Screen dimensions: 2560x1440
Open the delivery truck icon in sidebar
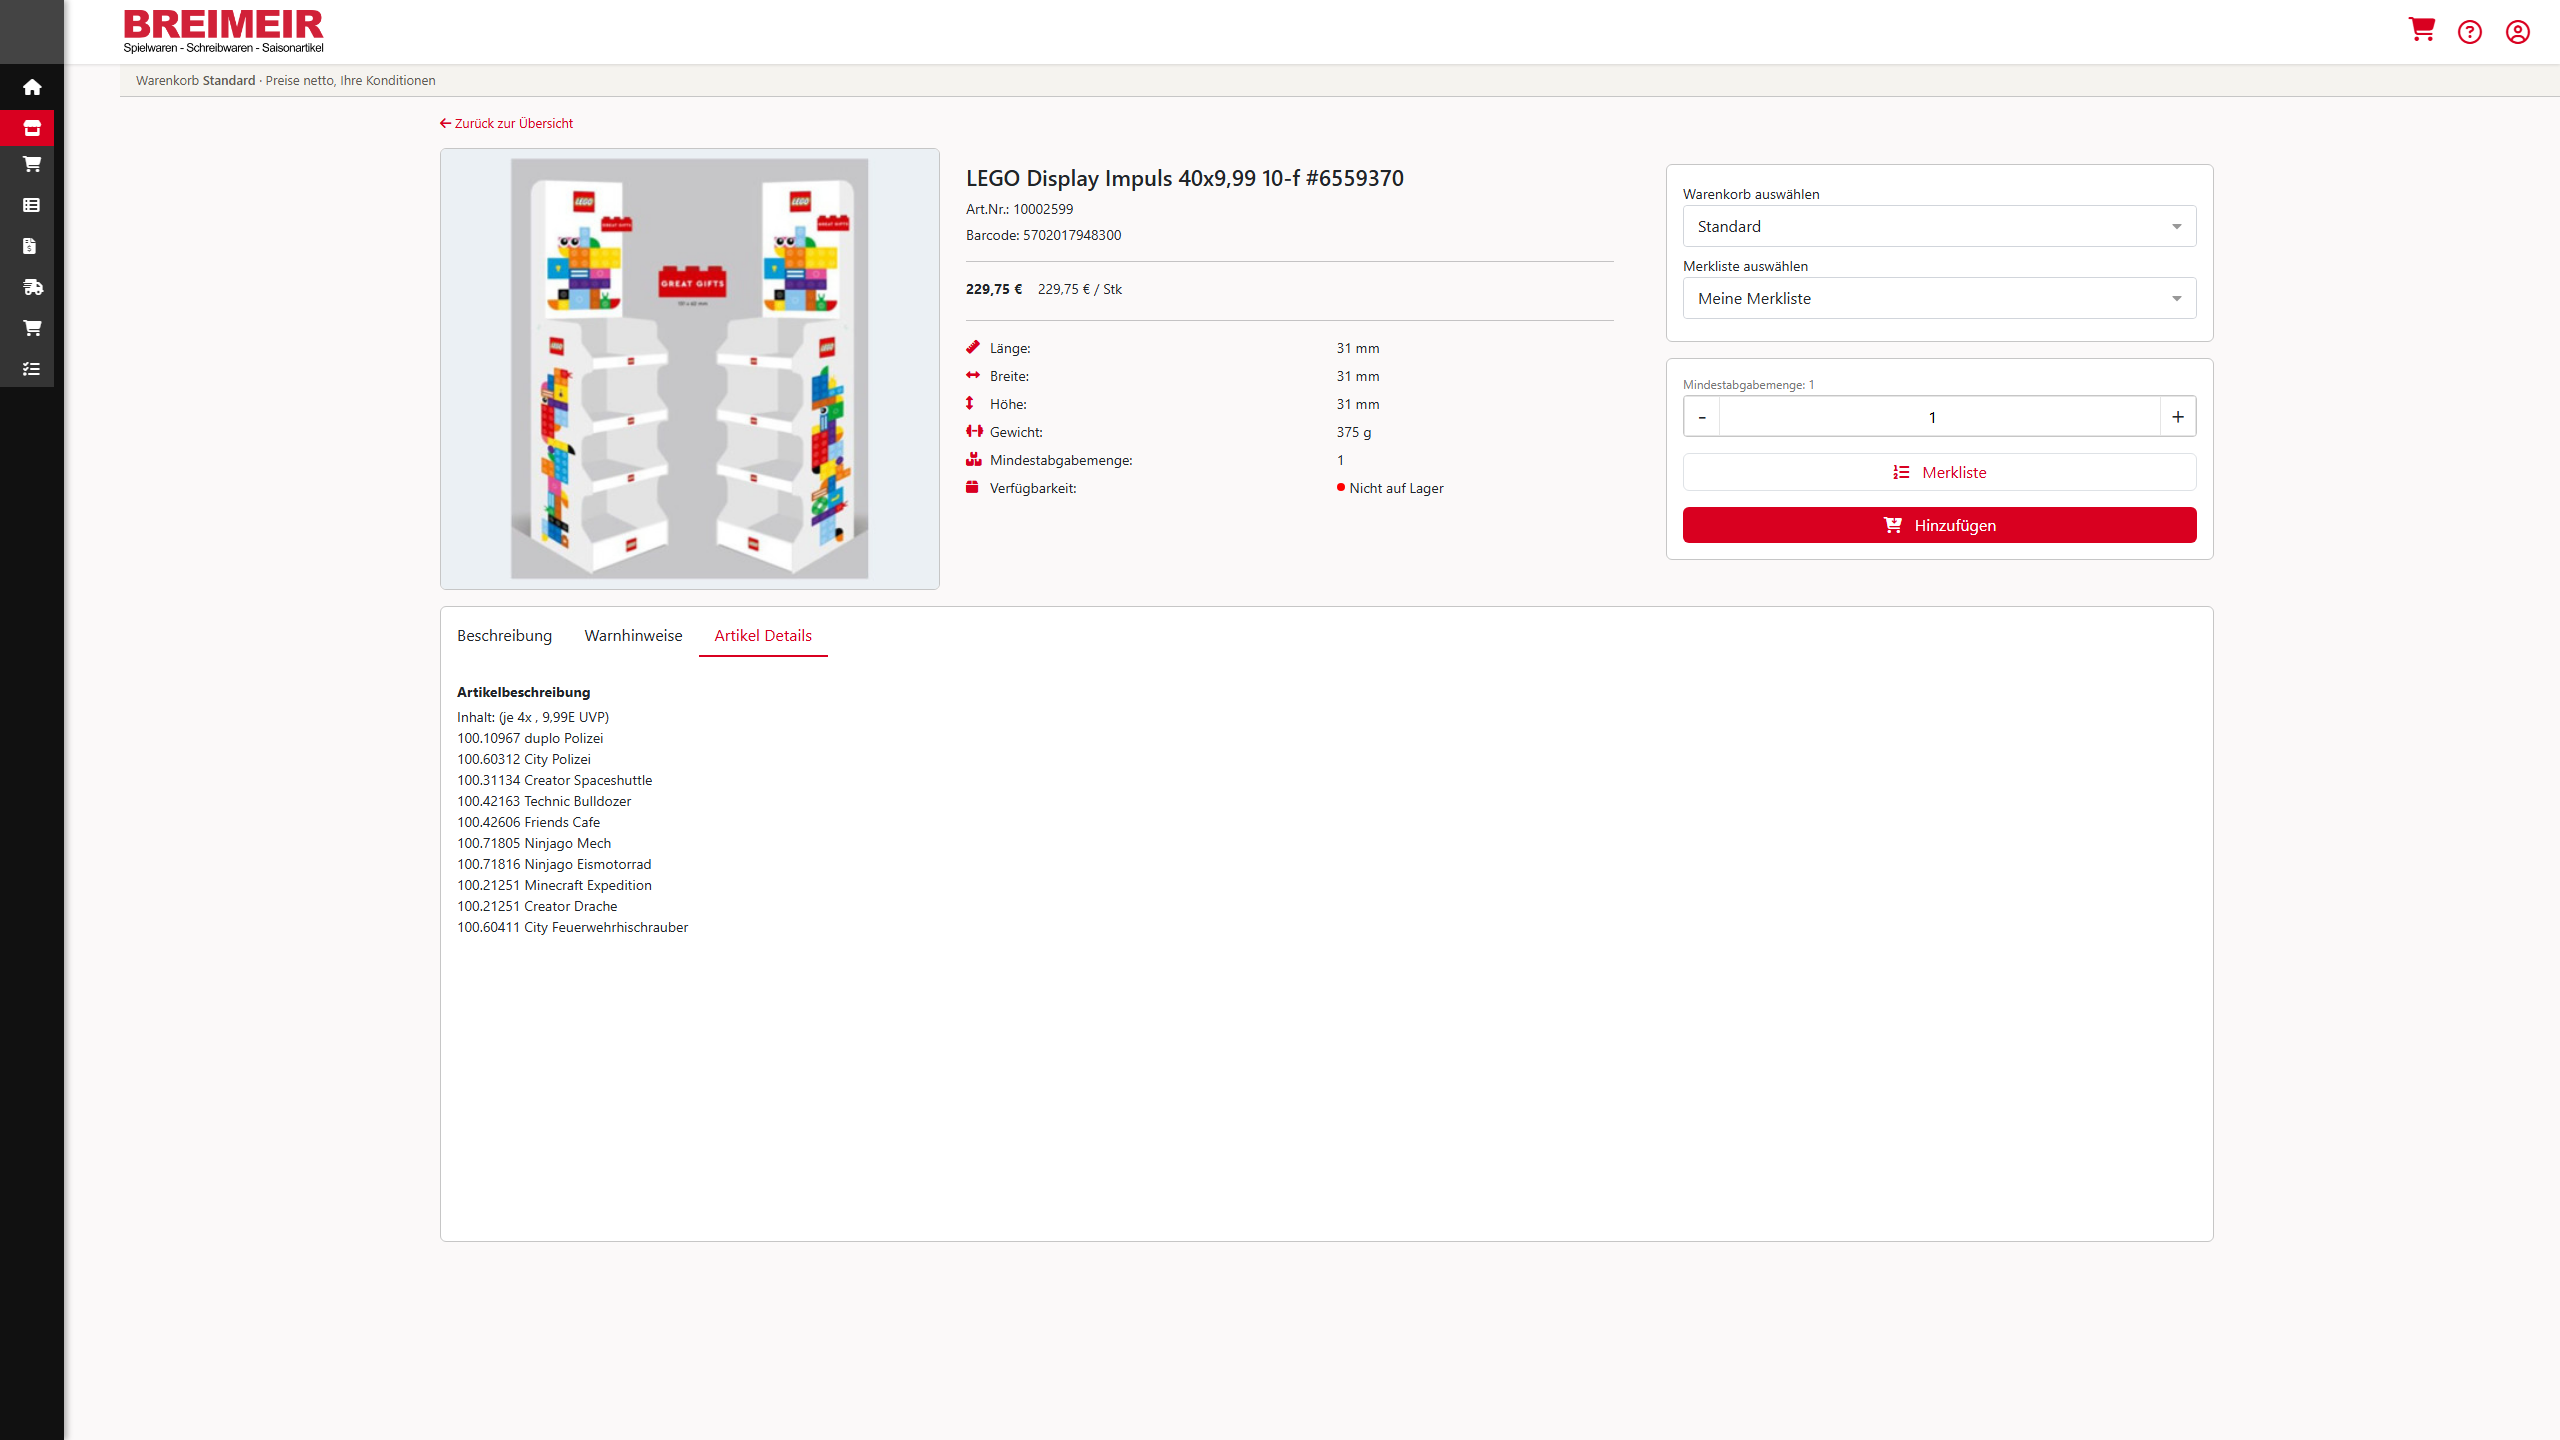[x=32, y=287]
